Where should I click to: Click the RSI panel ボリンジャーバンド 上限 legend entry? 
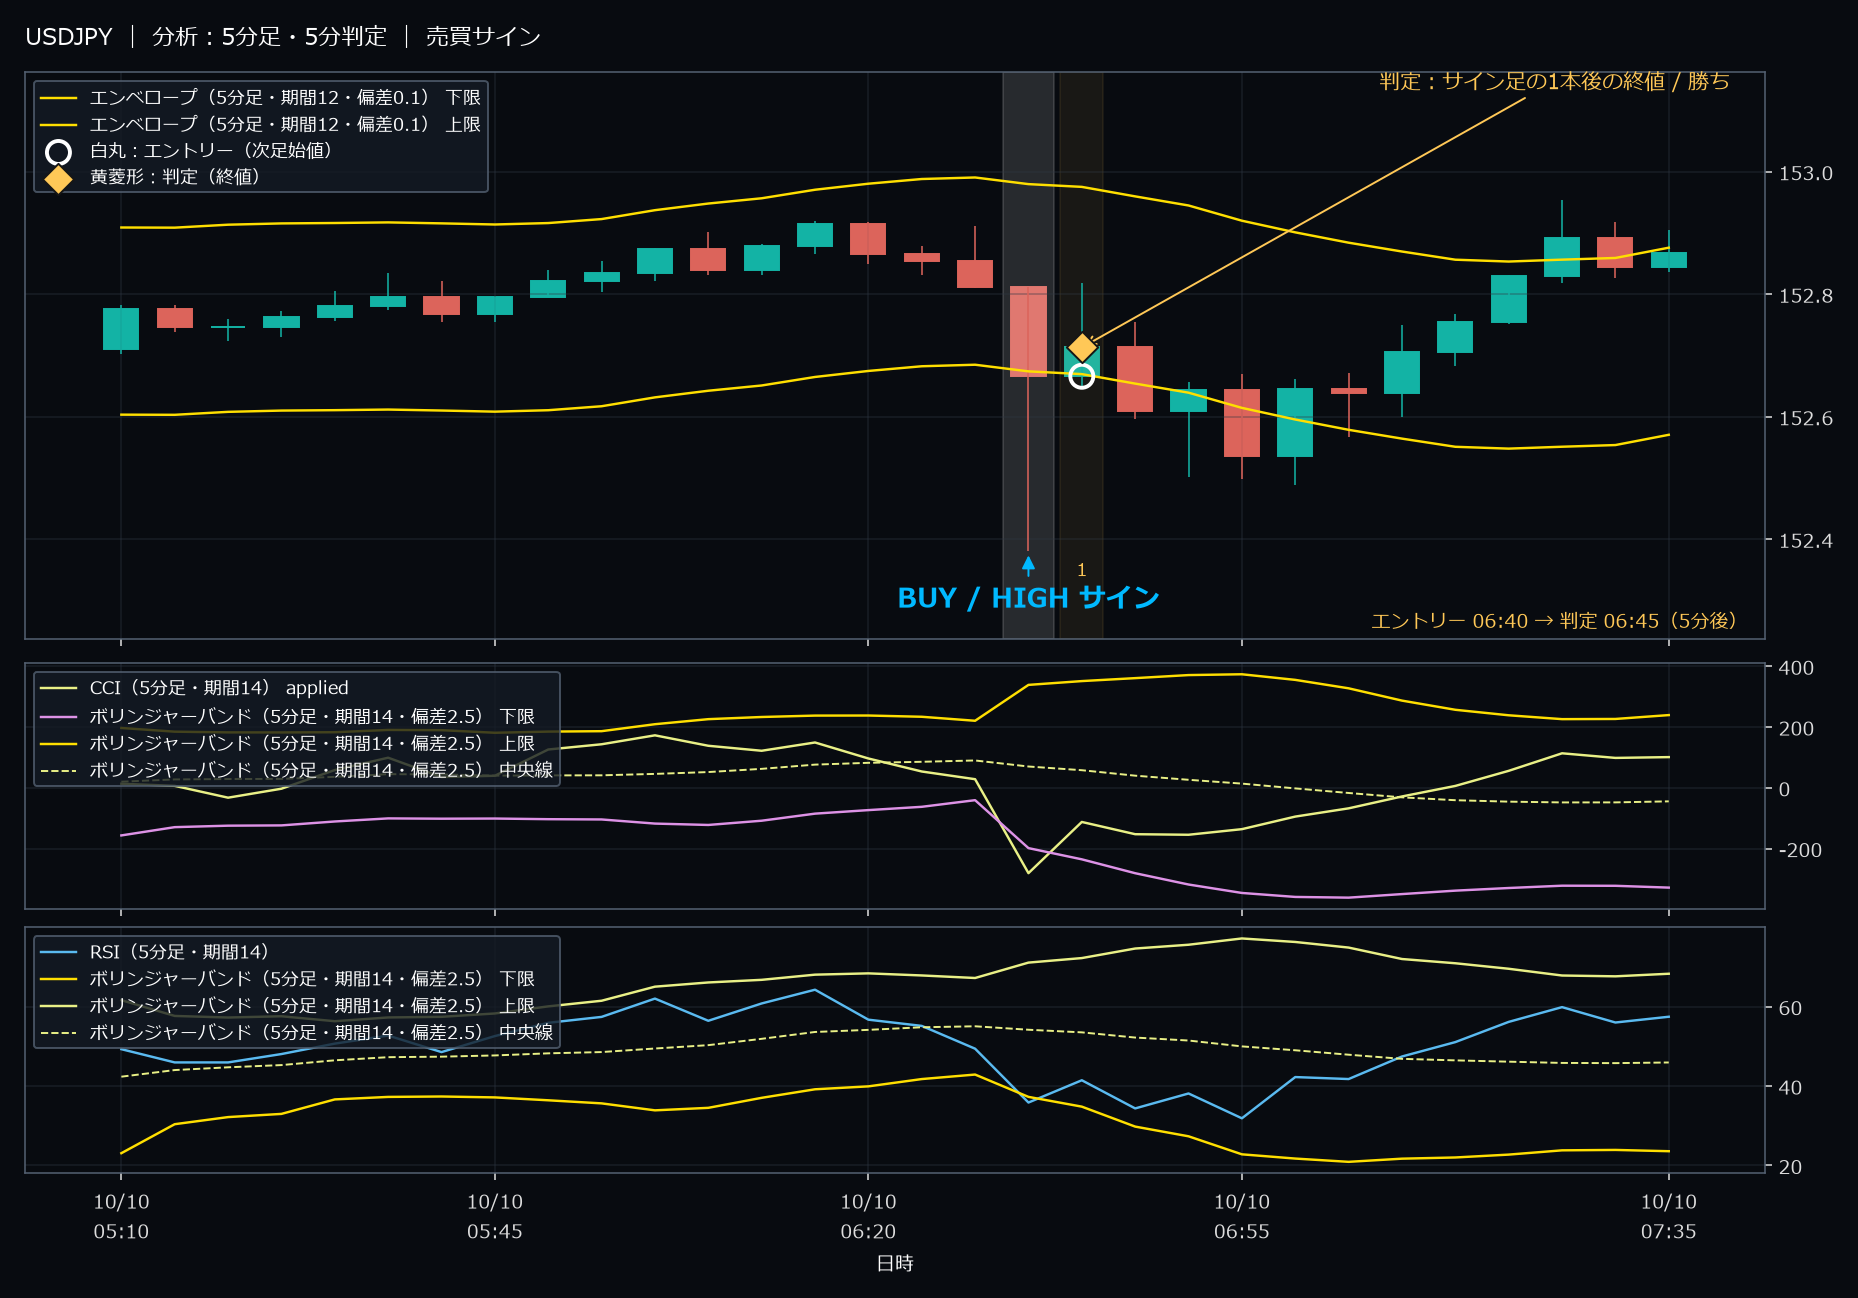(287, 1006)
